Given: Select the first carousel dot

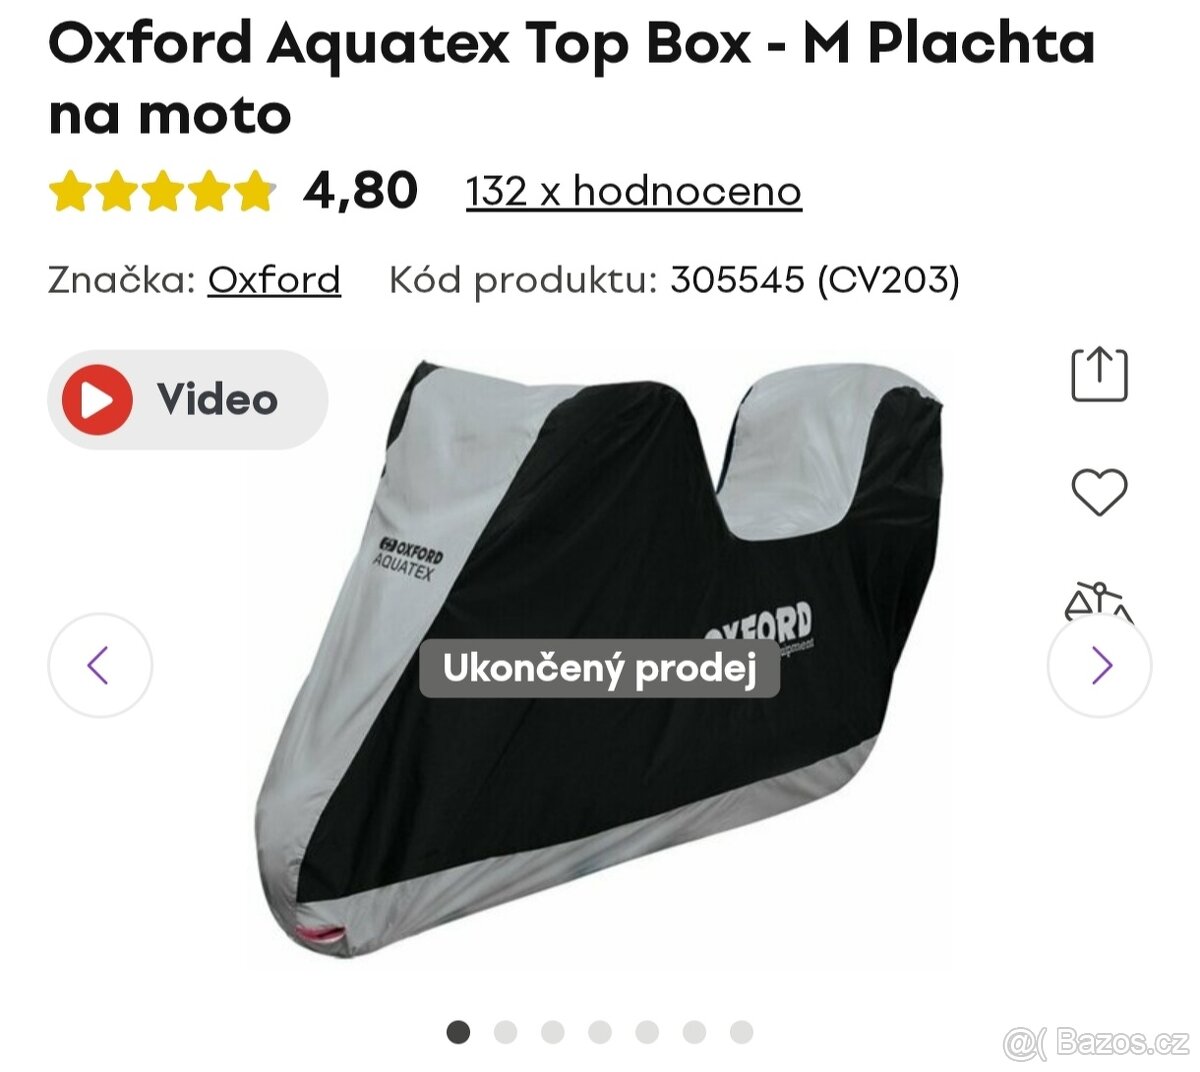Looking at the screenshot, I should pyautogui.click(x=458, y=1031).
